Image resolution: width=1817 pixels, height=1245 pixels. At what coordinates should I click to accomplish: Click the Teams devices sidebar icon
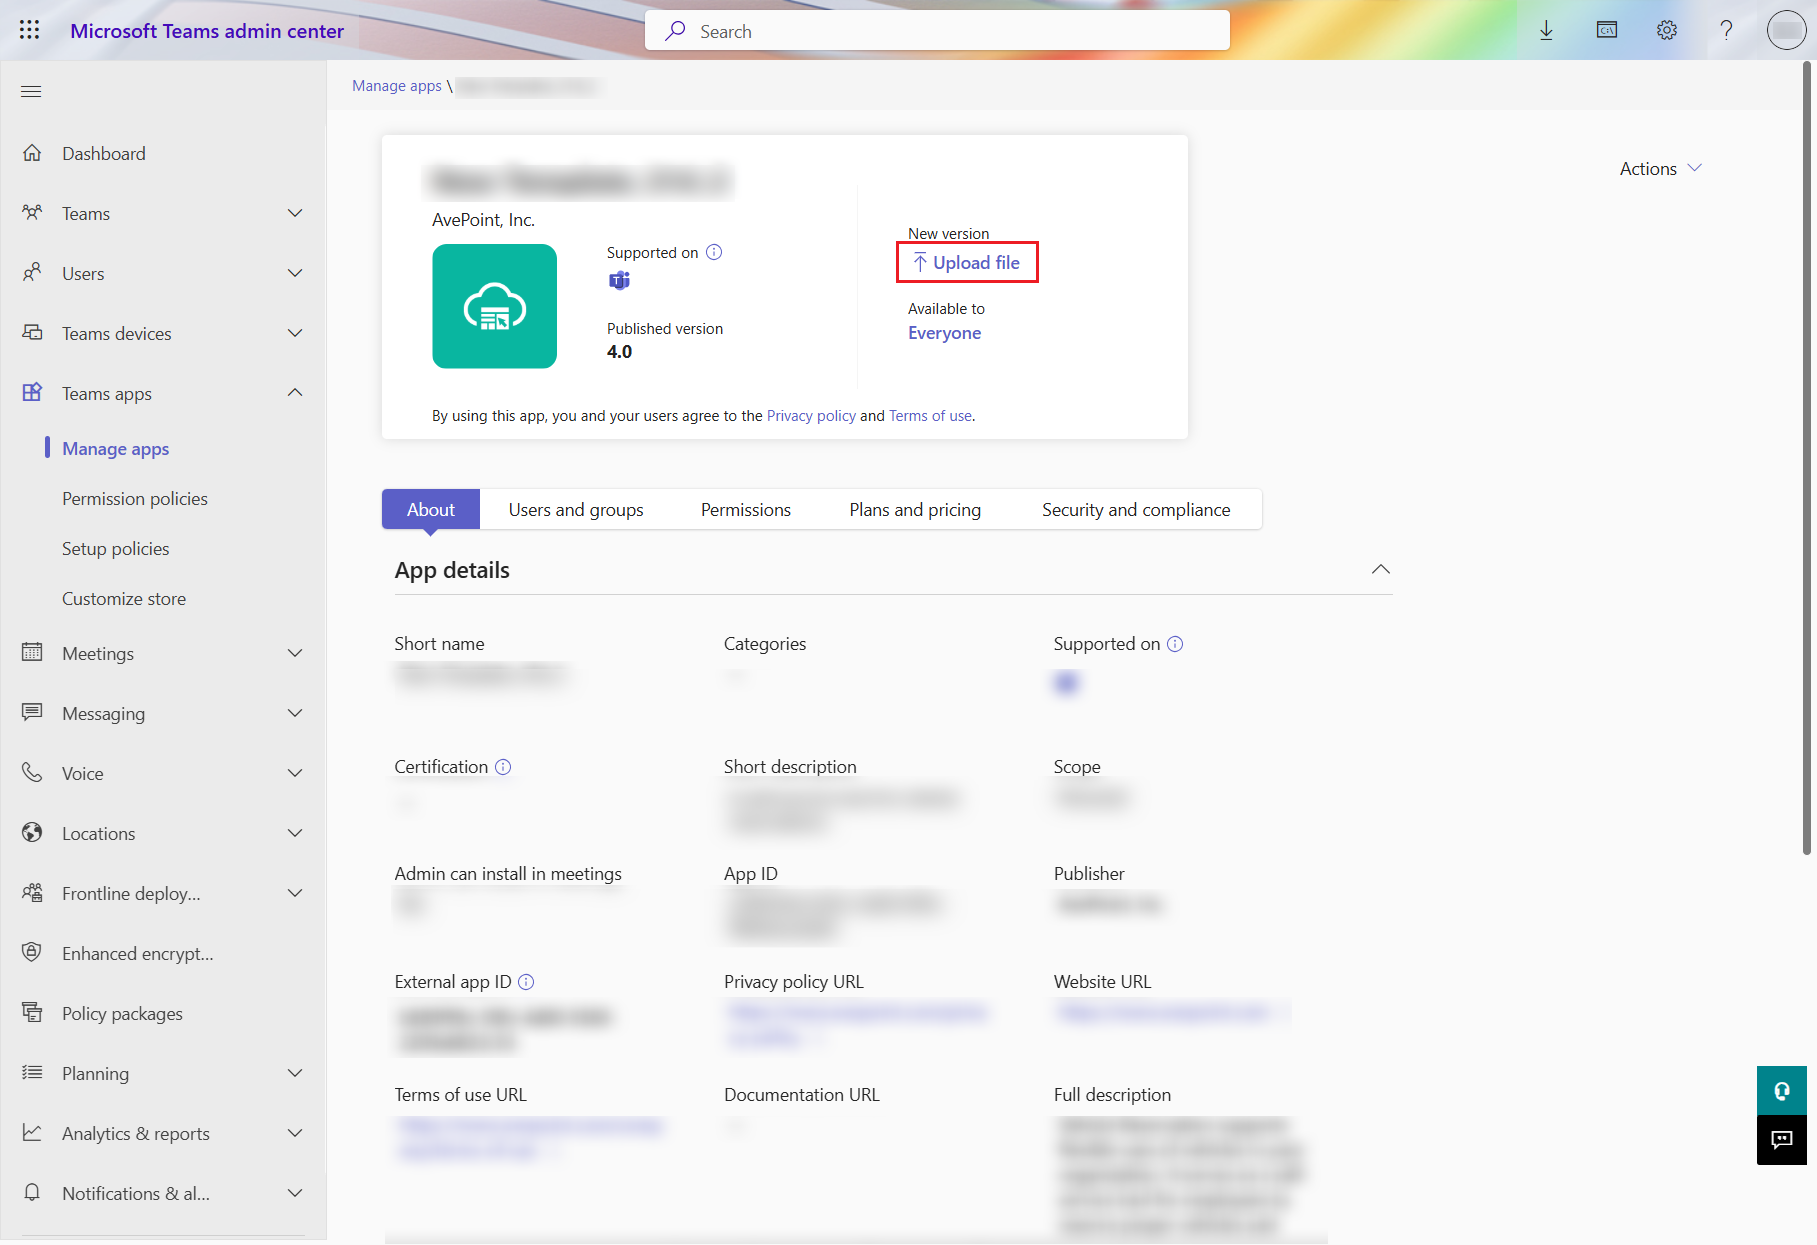[33, 332]
